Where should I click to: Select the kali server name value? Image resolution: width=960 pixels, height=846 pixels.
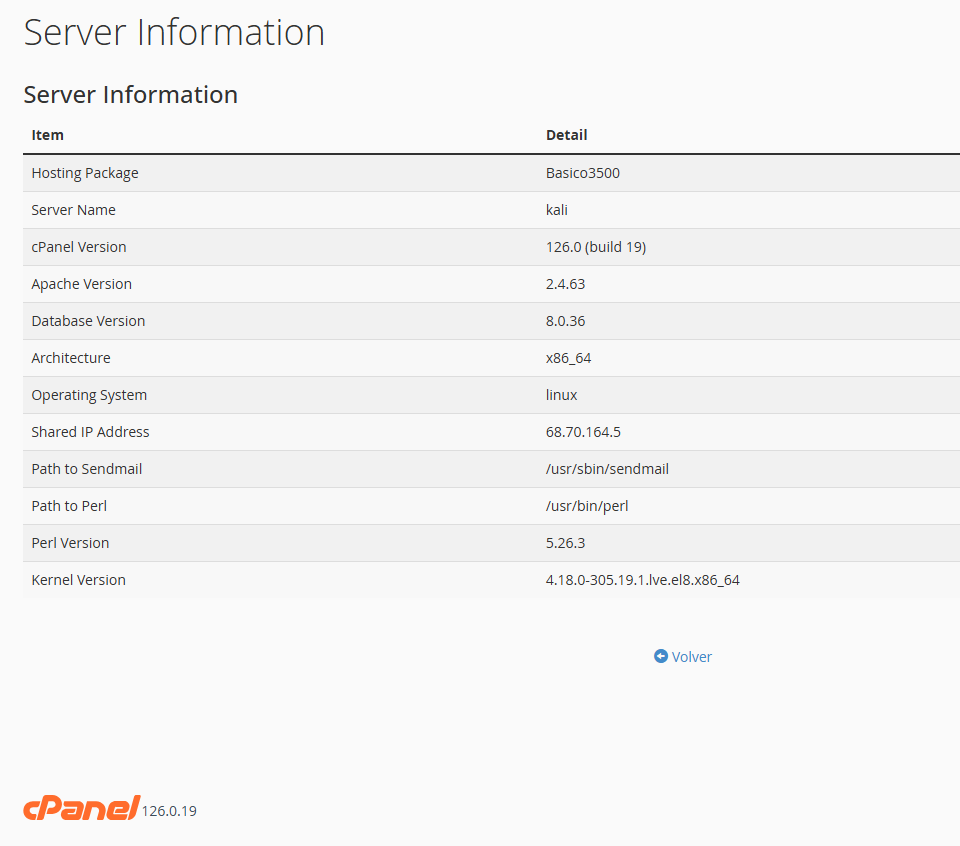pyautogui.click(x=557, y=210)
